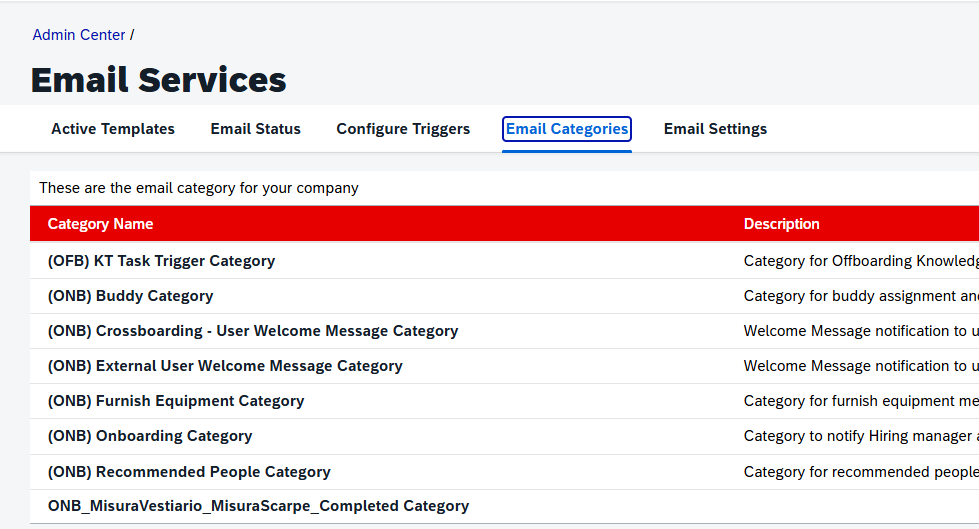Go to the Configure Triggers tab

(x=403, y=129)
